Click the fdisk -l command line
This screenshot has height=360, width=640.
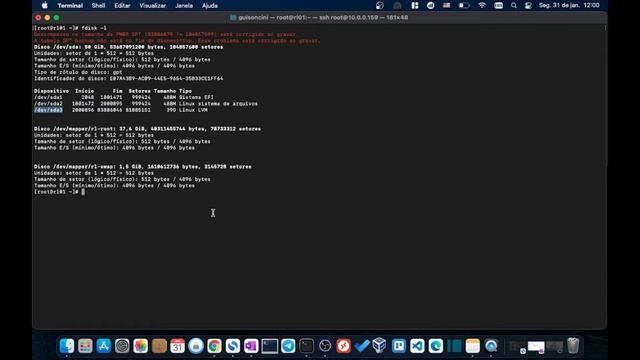tap(70, 28)
